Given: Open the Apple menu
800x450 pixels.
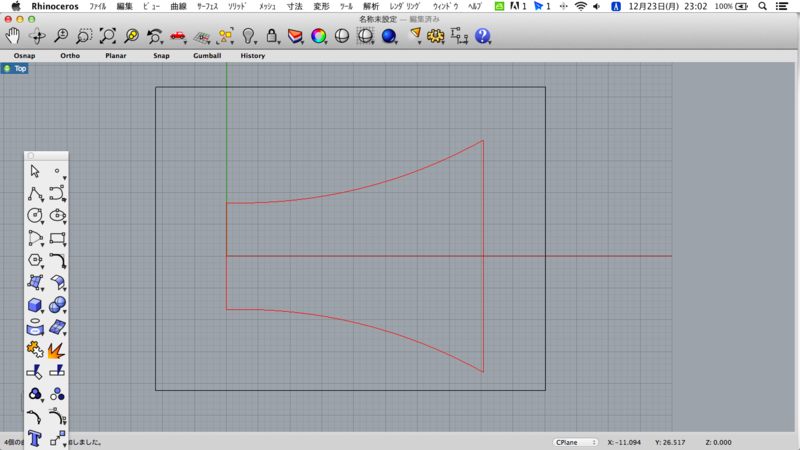Looking at the screenshot, I should click(x=16, y=6).
